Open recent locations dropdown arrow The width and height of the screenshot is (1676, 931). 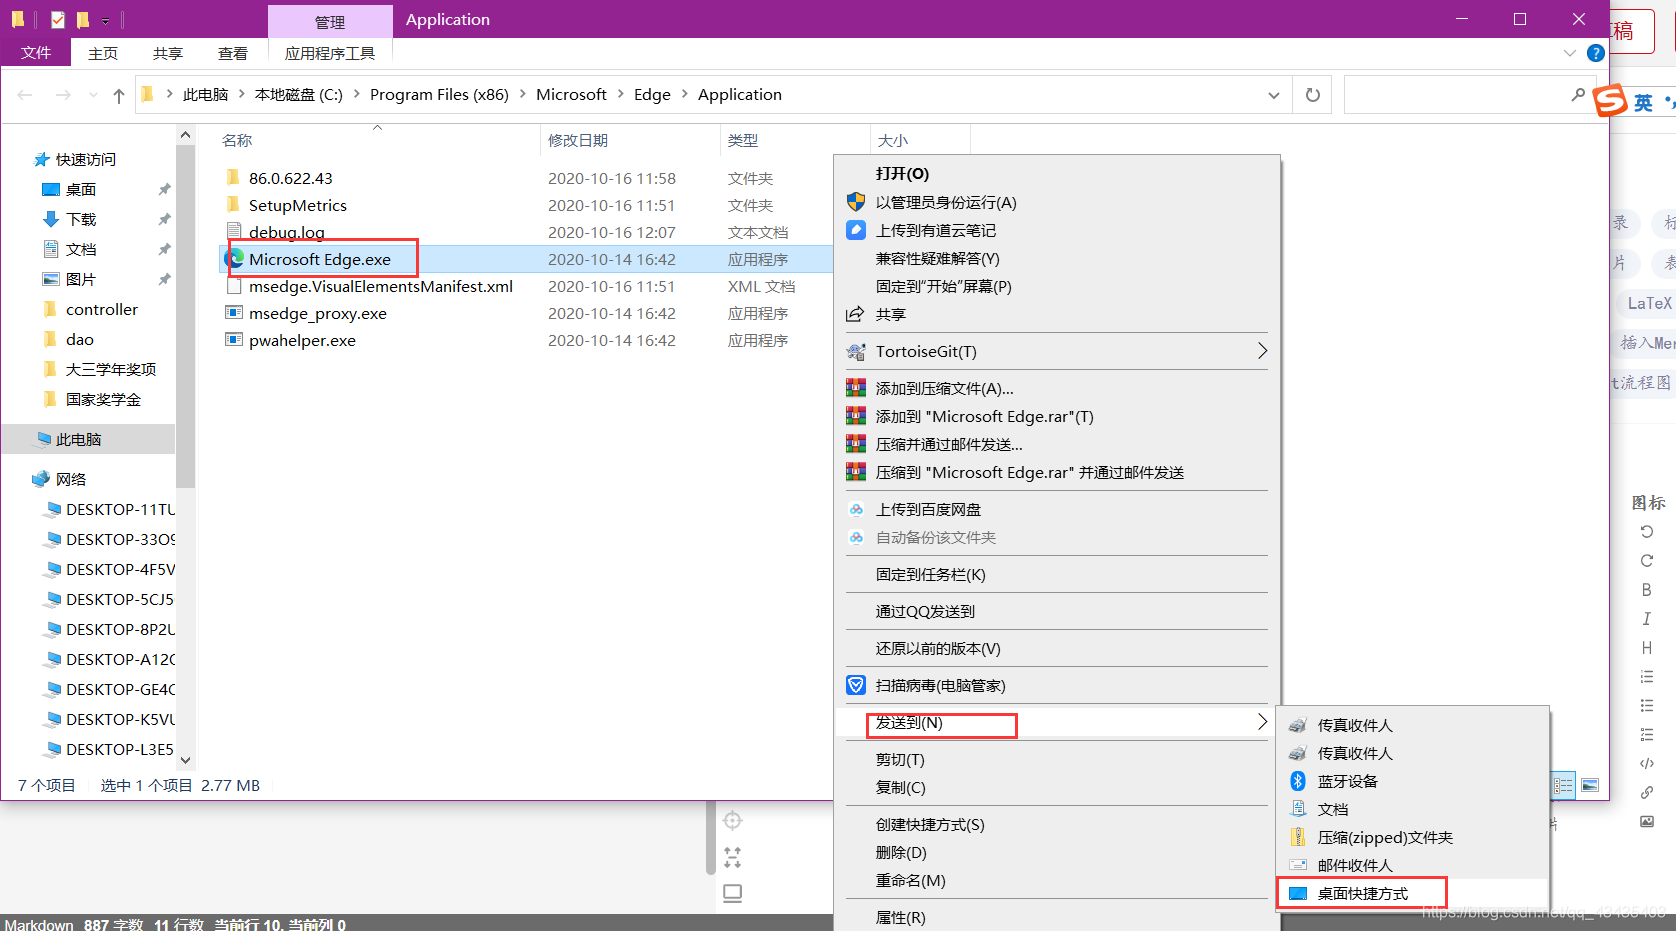[x=93, y=95]
